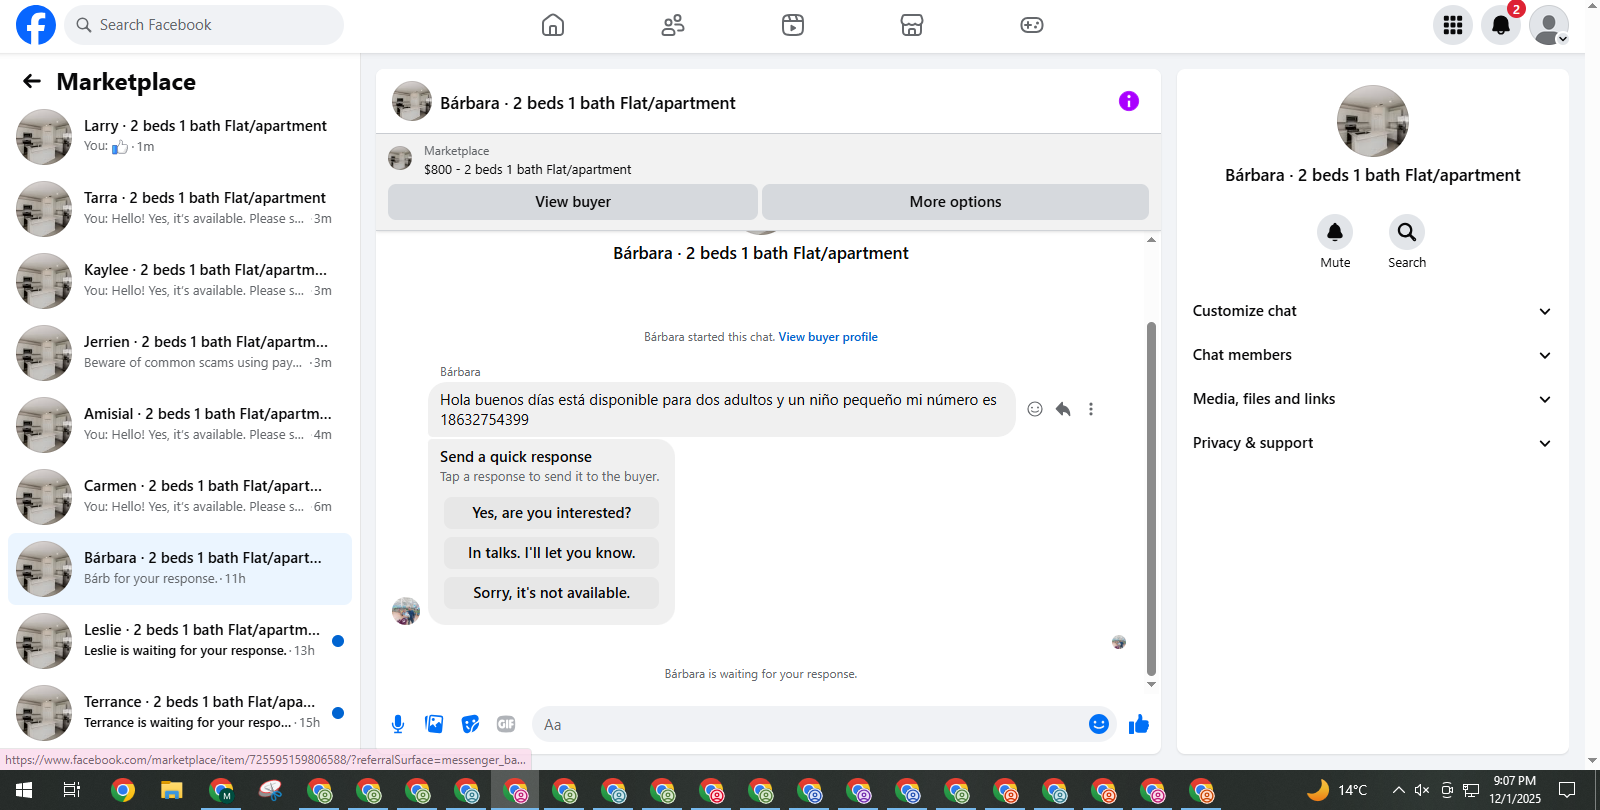
Task: Open Carmen's conversation
Action: [x=180, y=497]
